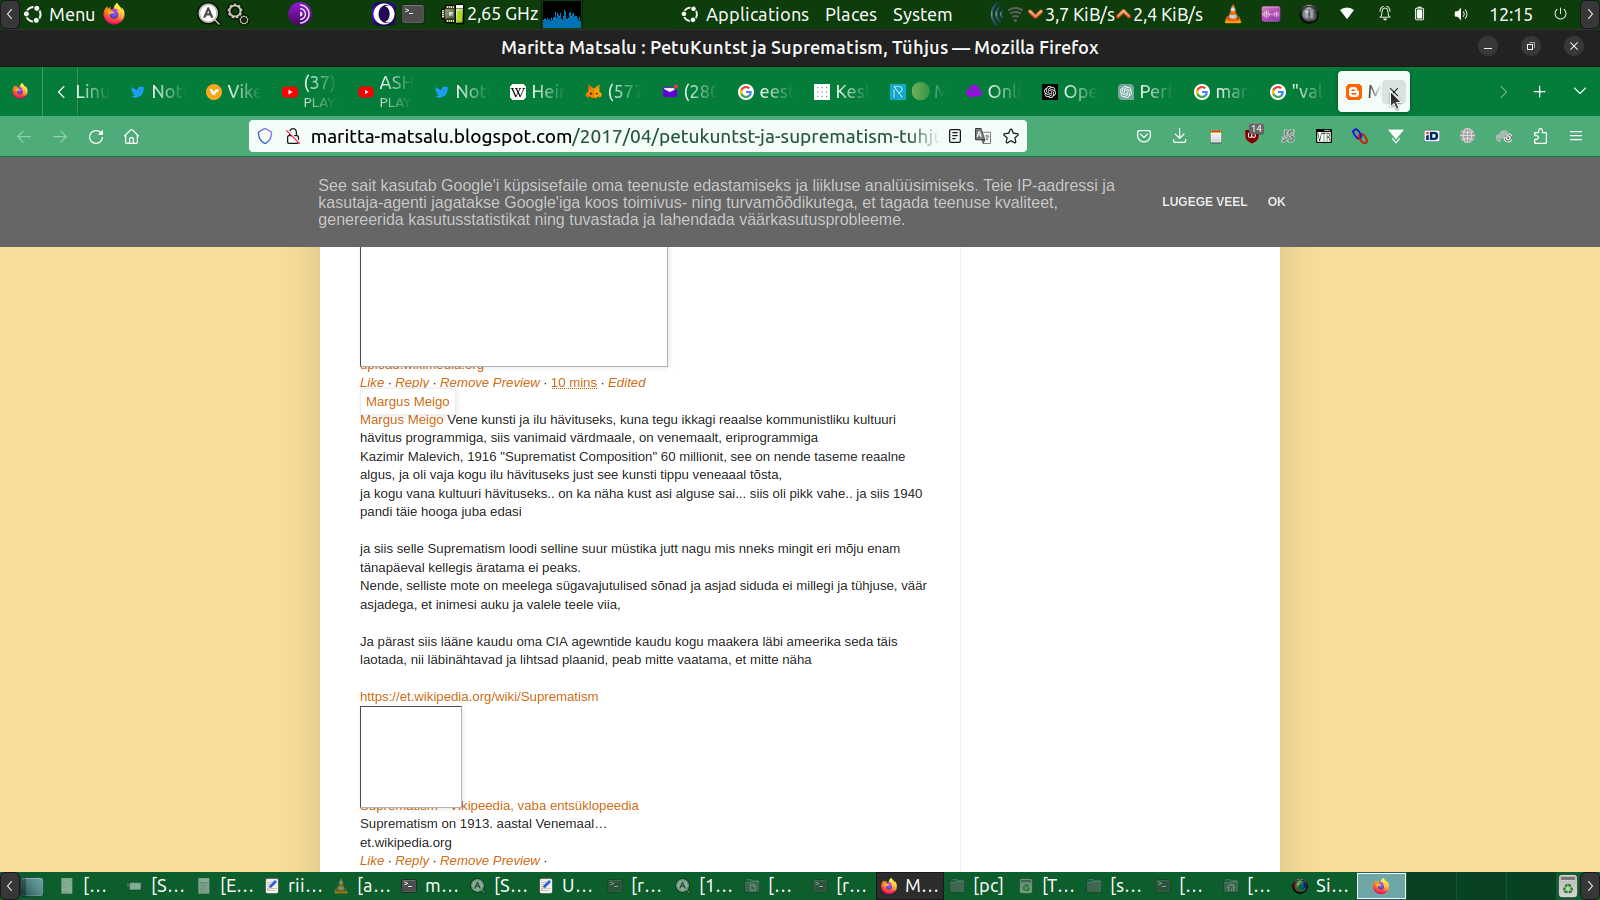Expand the list all tabs dropdown
The height and width of the screenshot is (900, 1600).
[1579, 91]
